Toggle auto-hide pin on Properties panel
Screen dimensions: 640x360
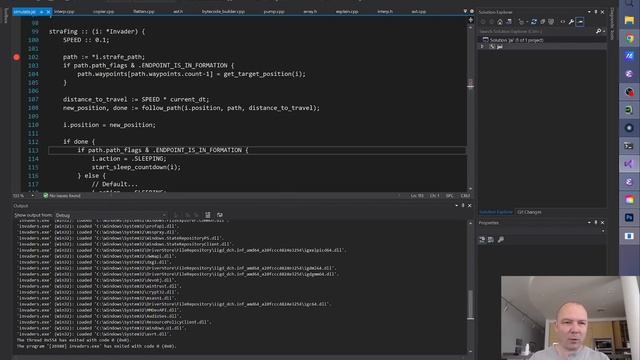pyautogui.click(x=596, y=222)
